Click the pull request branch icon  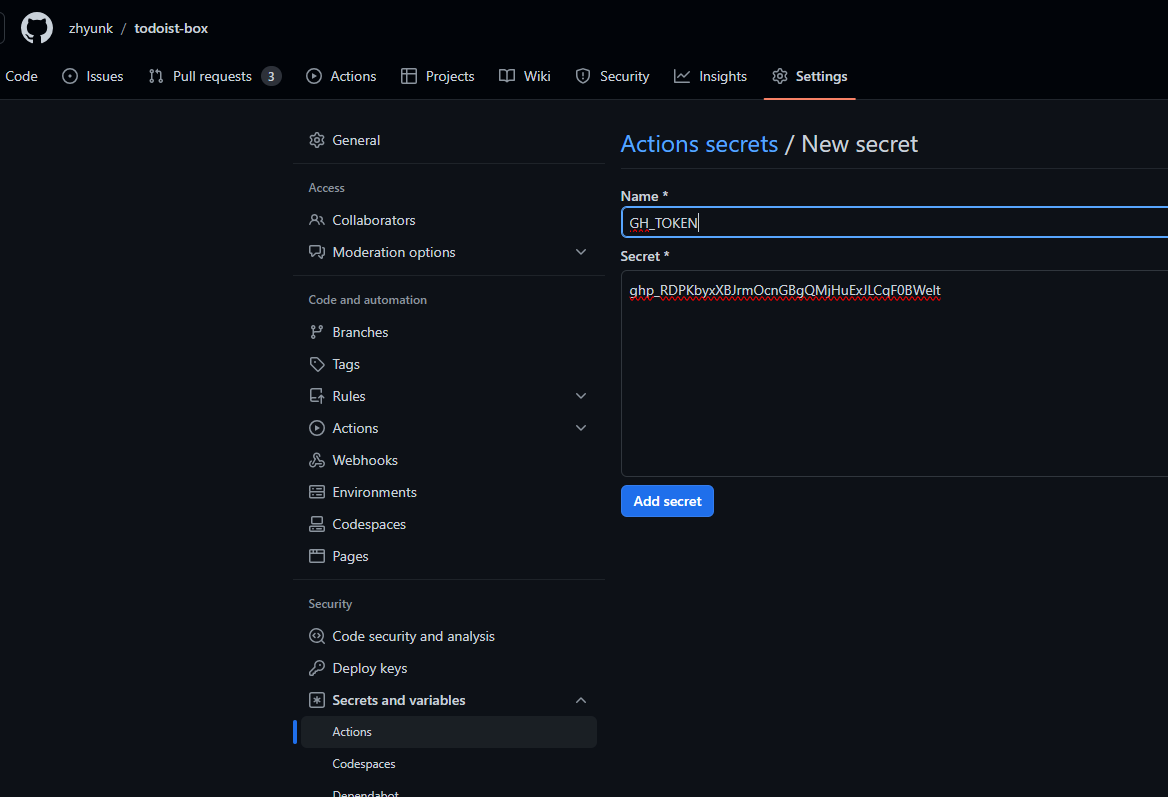tap(156, 76)
